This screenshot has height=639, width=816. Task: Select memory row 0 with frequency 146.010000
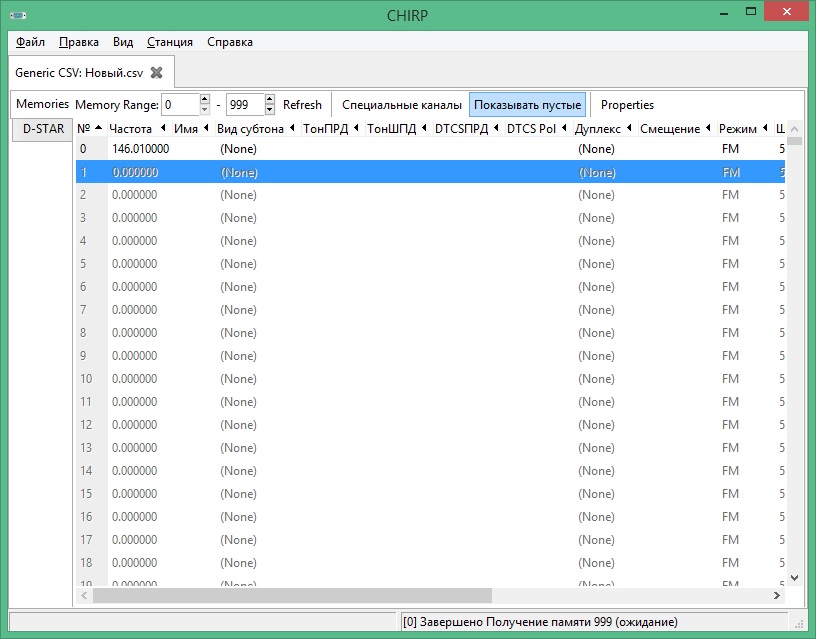point(430,149)
